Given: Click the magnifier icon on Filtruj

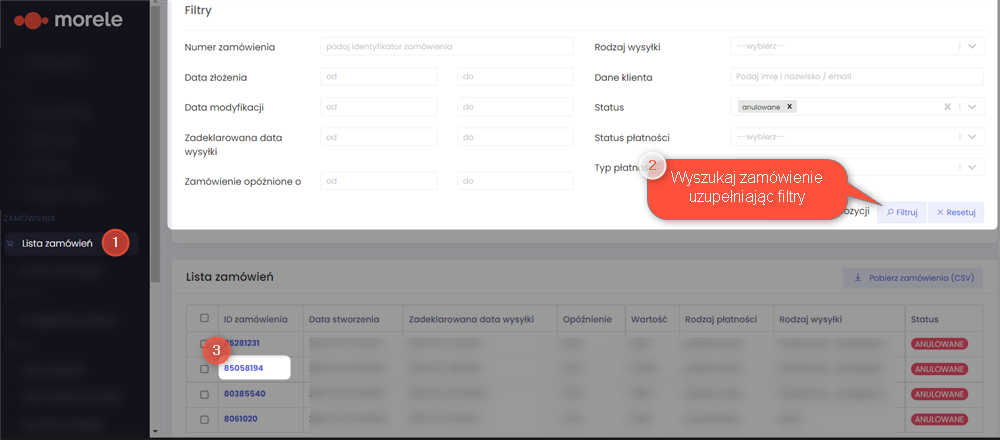Looking at the screenshot, I should point(890,213).
